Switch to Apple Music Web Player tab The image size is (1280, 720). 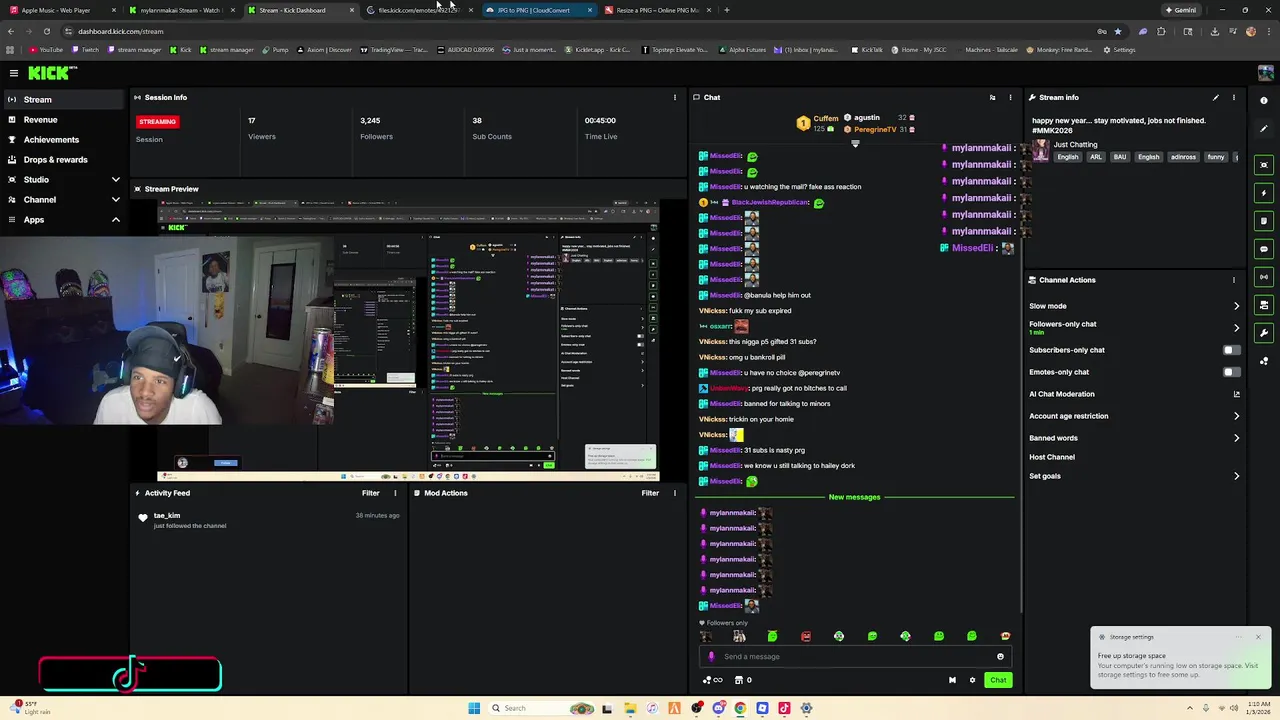coord(60,10)
